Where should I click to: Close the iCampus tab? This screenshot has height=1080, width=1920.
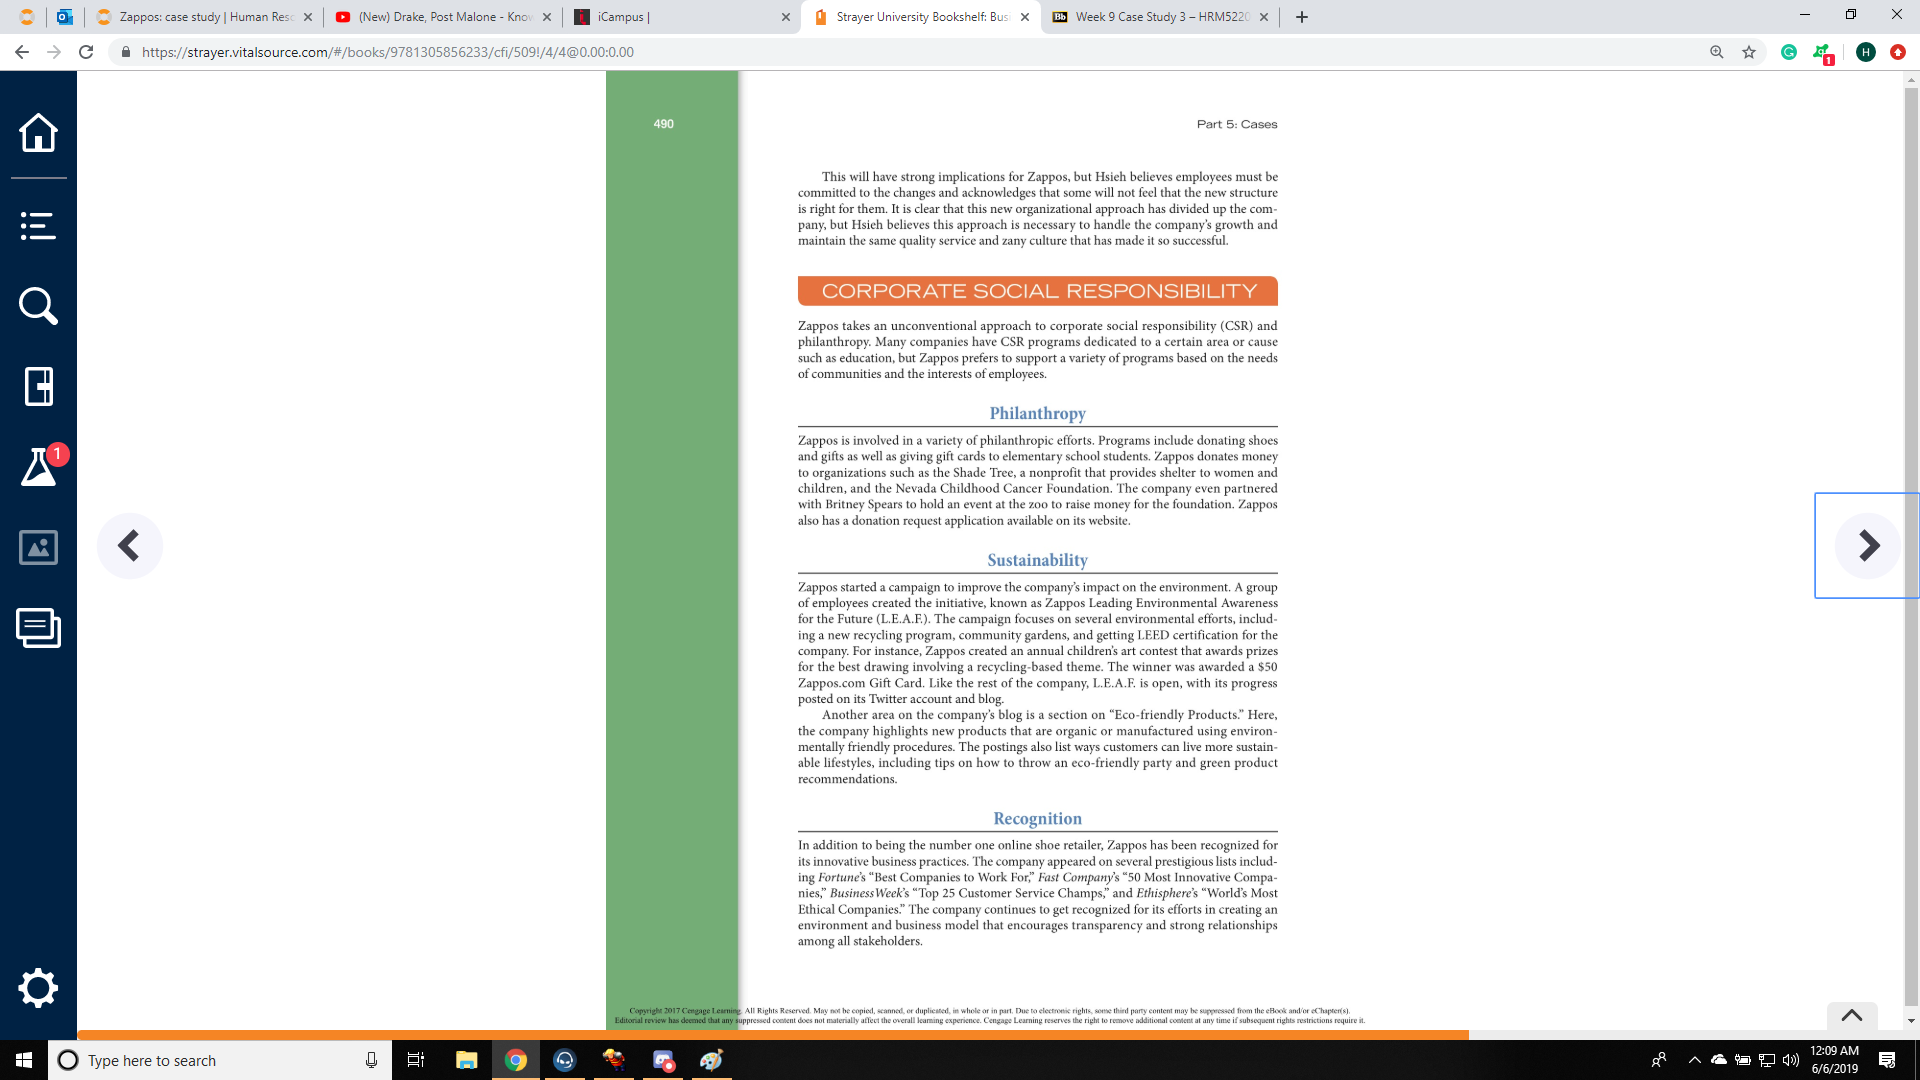785,17
